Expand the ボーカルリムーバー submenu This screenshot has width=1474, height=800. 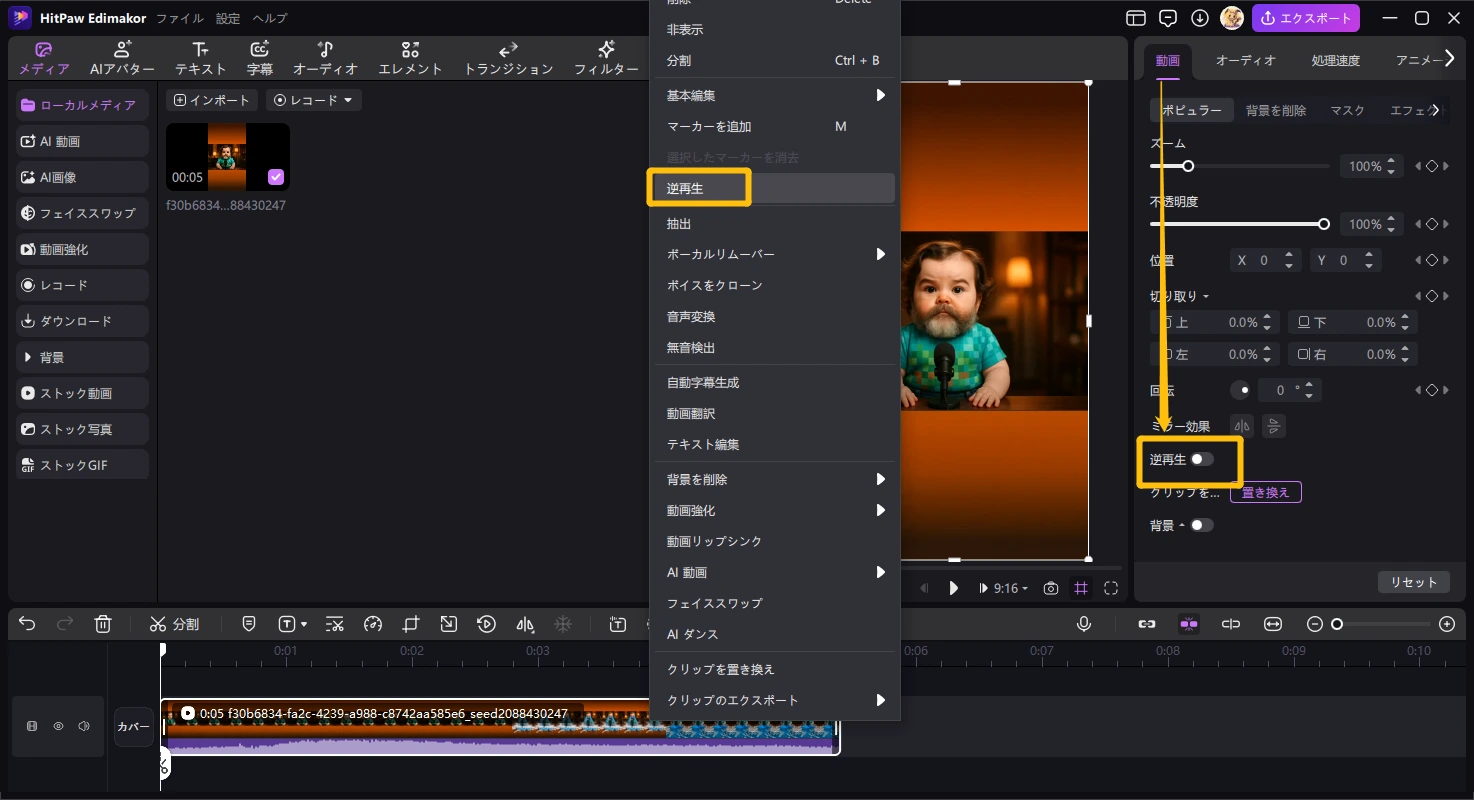pos(775,254)
